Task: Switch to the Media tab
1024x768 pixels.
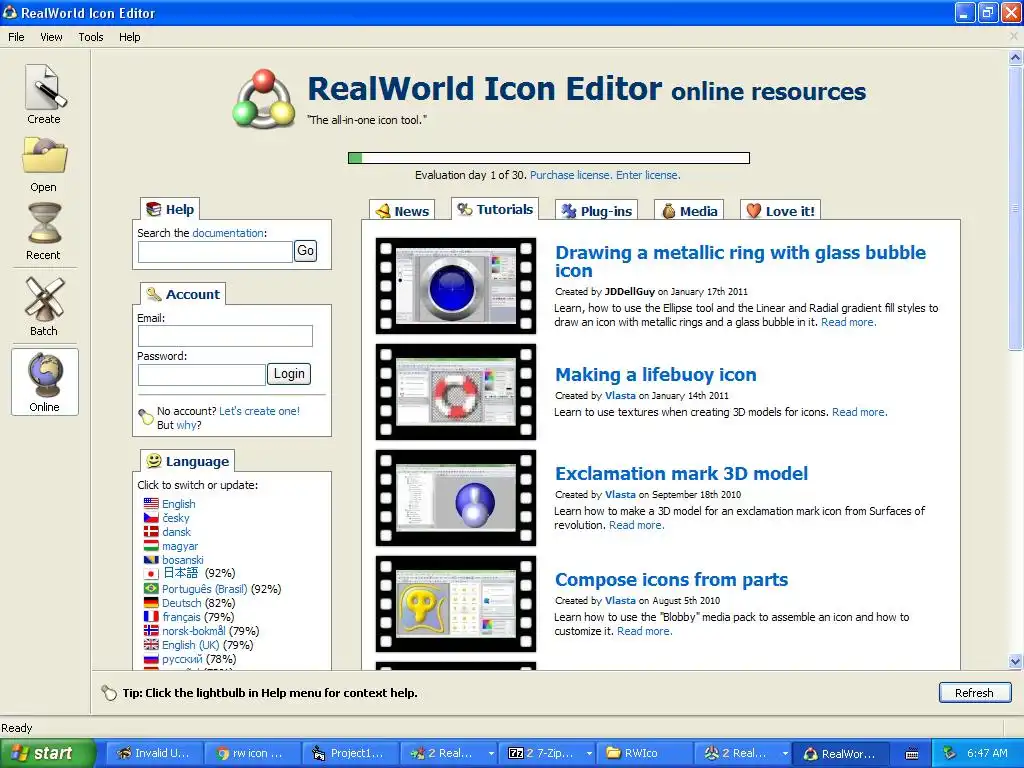Action: (689, 210)
